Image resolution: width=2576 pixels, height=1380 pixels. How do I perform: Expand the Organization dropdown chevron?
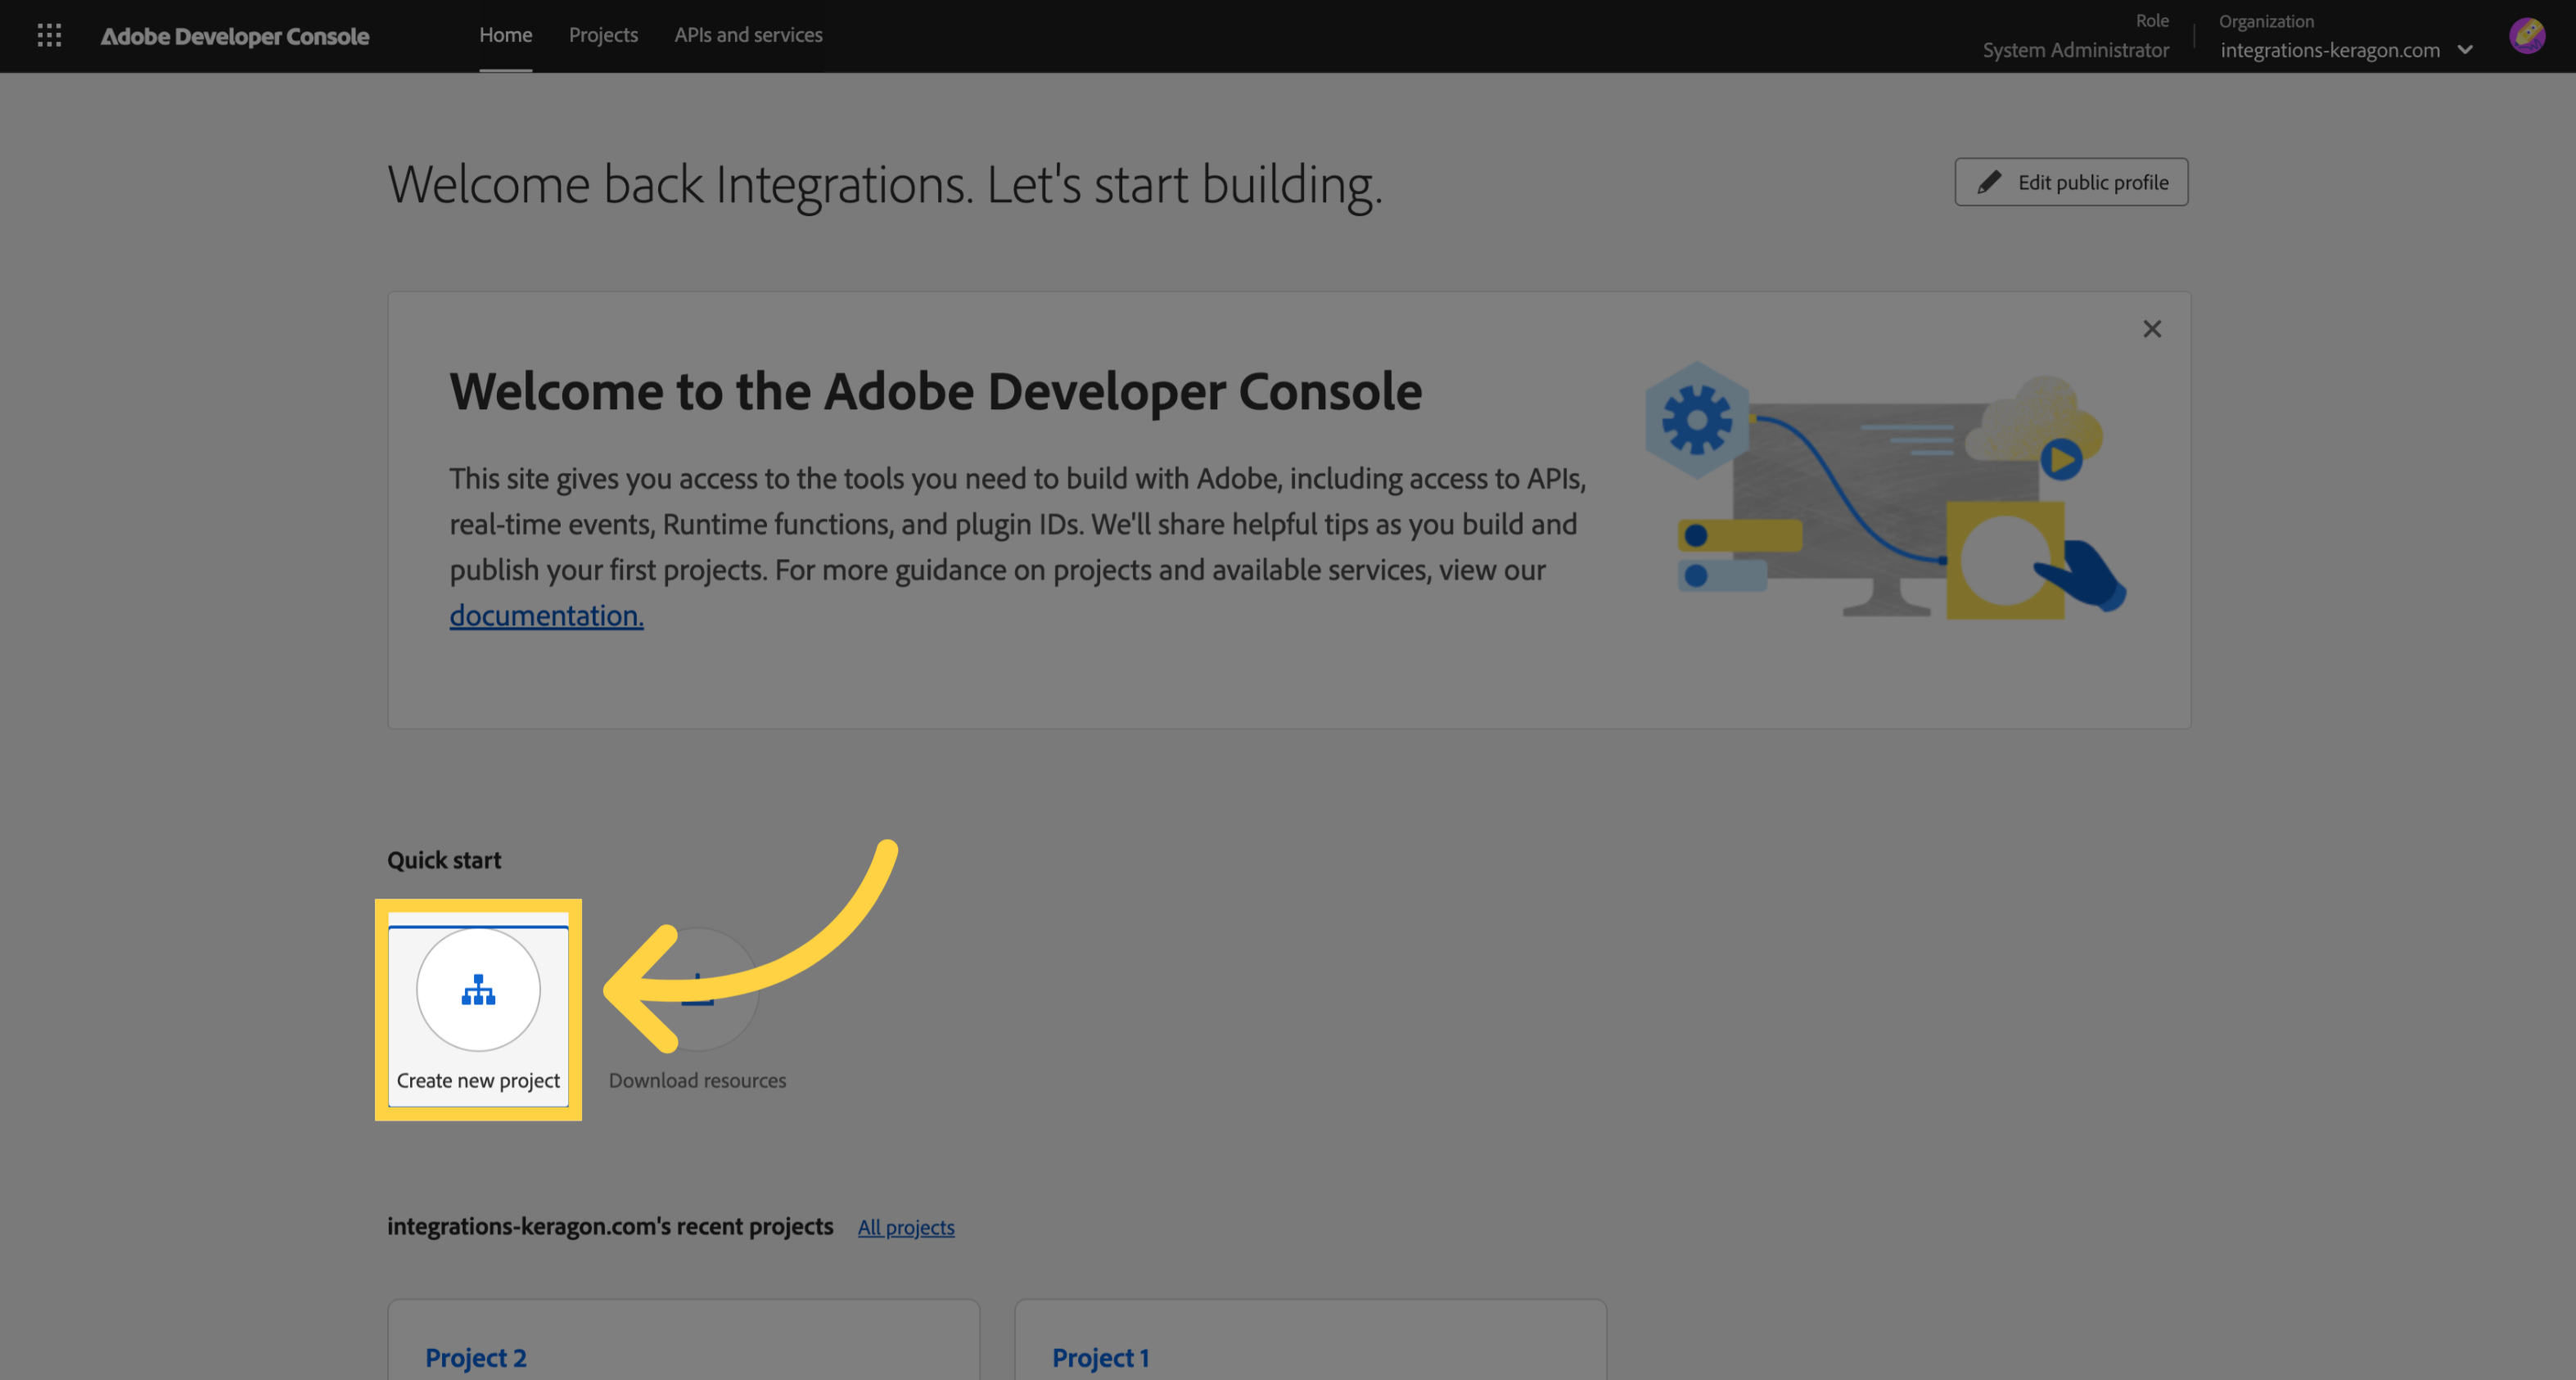pos(2465,50)
